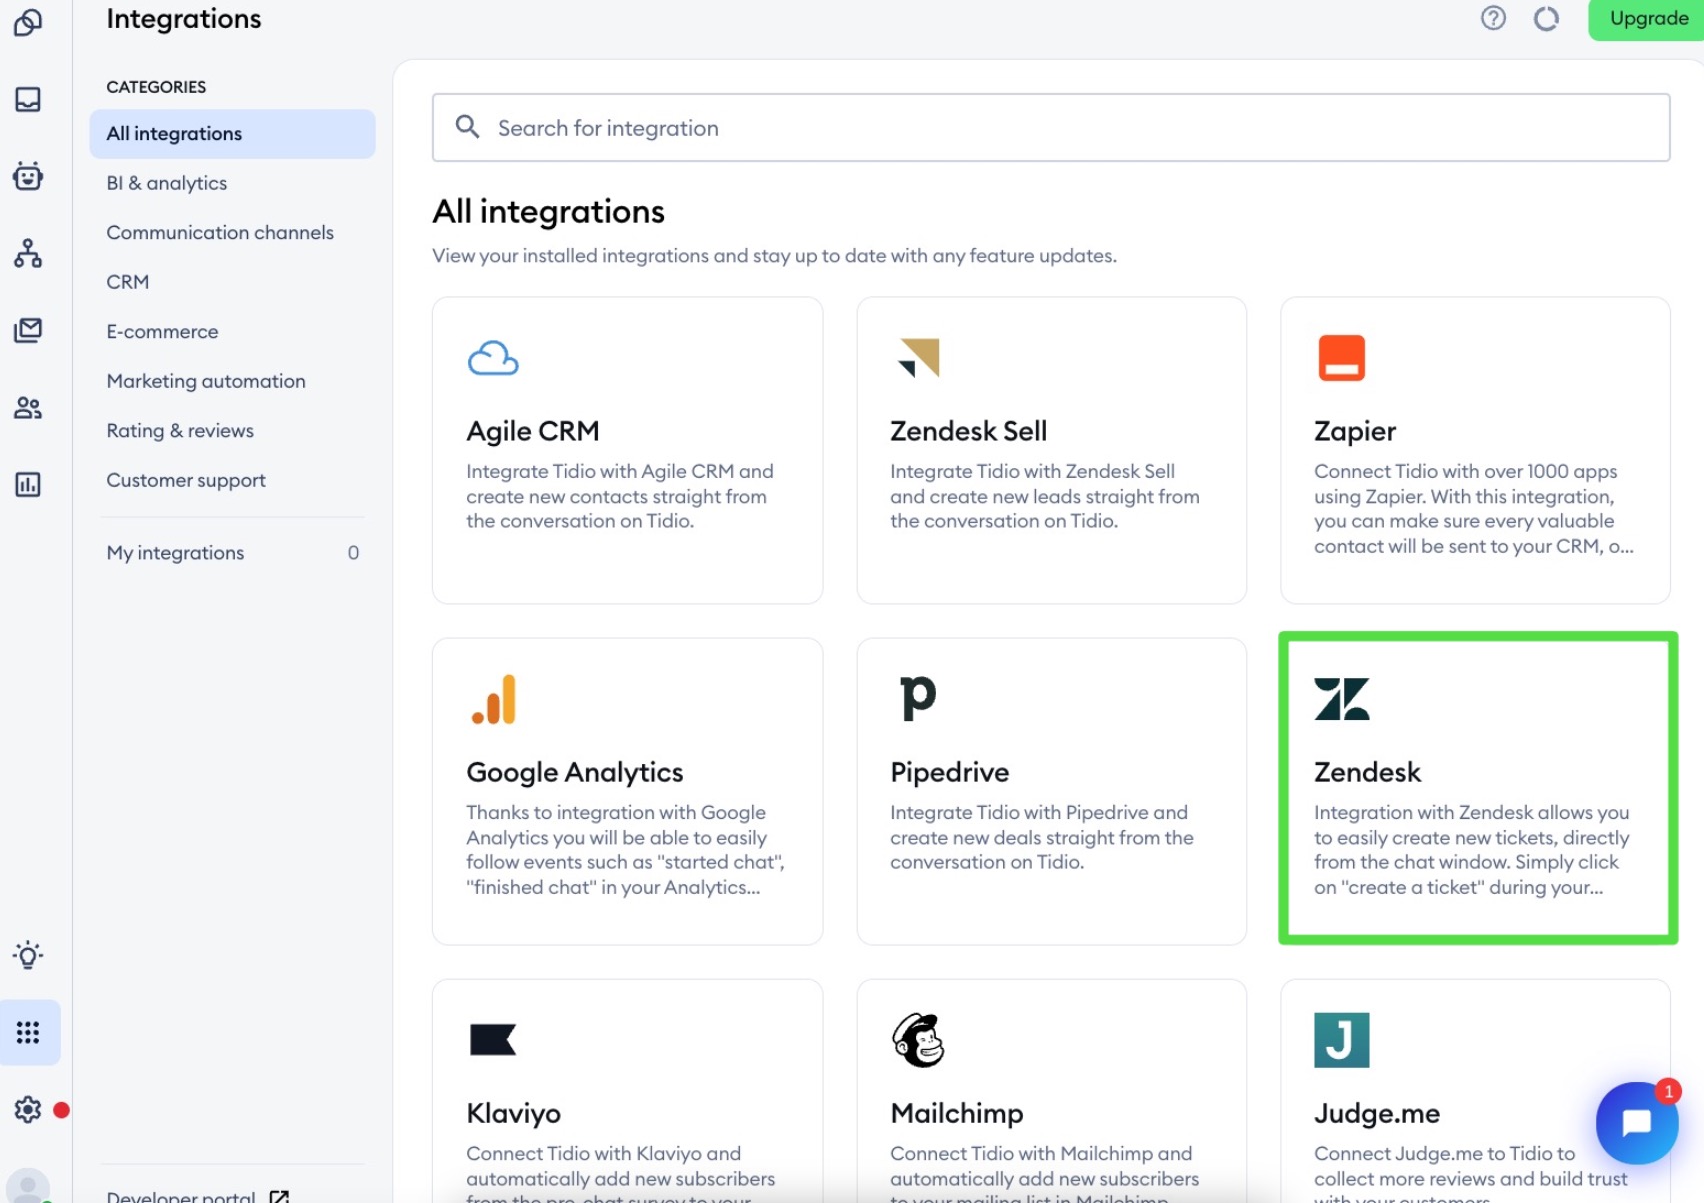Select the BI & analytics category
Viewport: 1704px width, 1203px height.
(167, 183)
